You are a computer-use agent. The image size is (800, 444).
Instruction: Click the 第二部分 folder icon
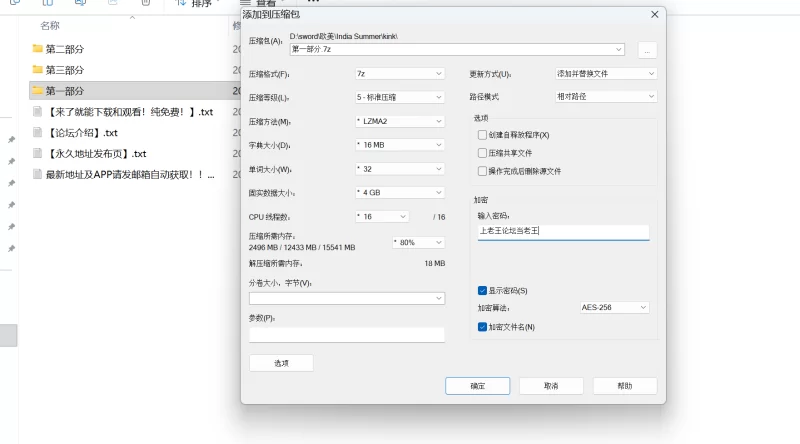tap(38, 48)
